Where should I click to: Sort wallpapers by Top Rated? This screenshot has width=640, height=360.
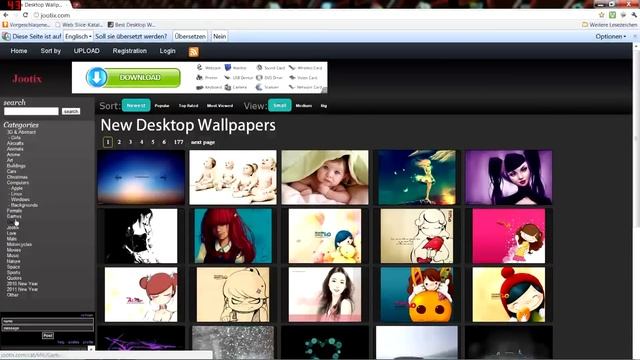pos(188,106)
